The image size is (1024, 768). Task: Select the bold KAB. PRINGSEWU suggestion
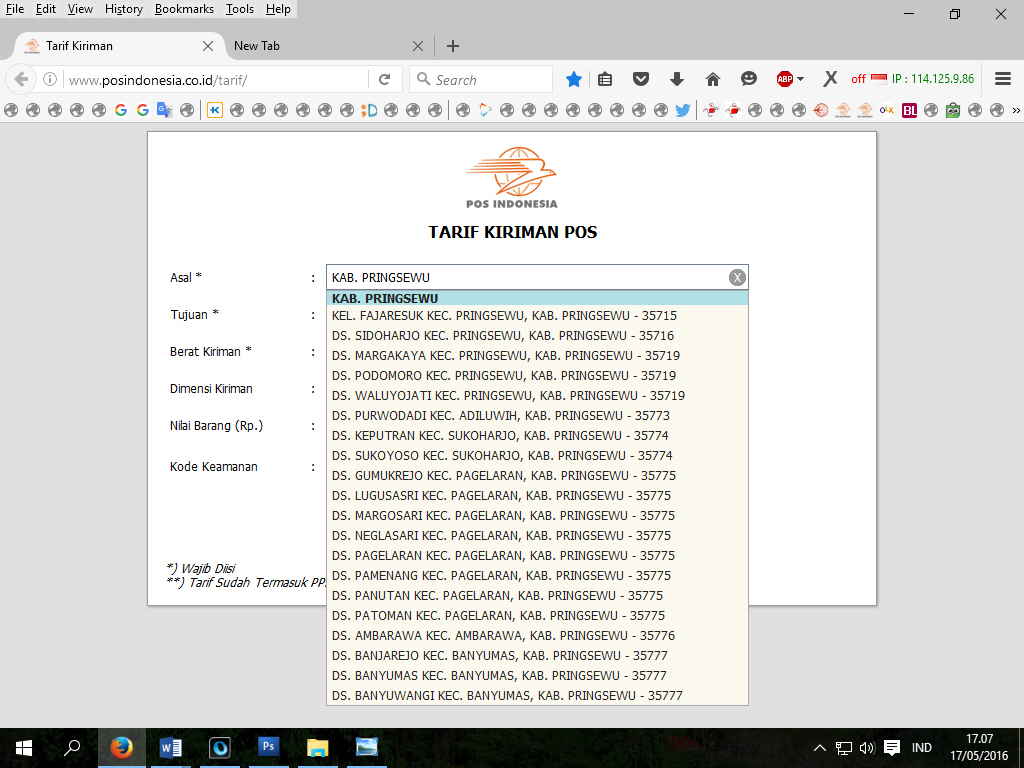click(x=537, y=298)
